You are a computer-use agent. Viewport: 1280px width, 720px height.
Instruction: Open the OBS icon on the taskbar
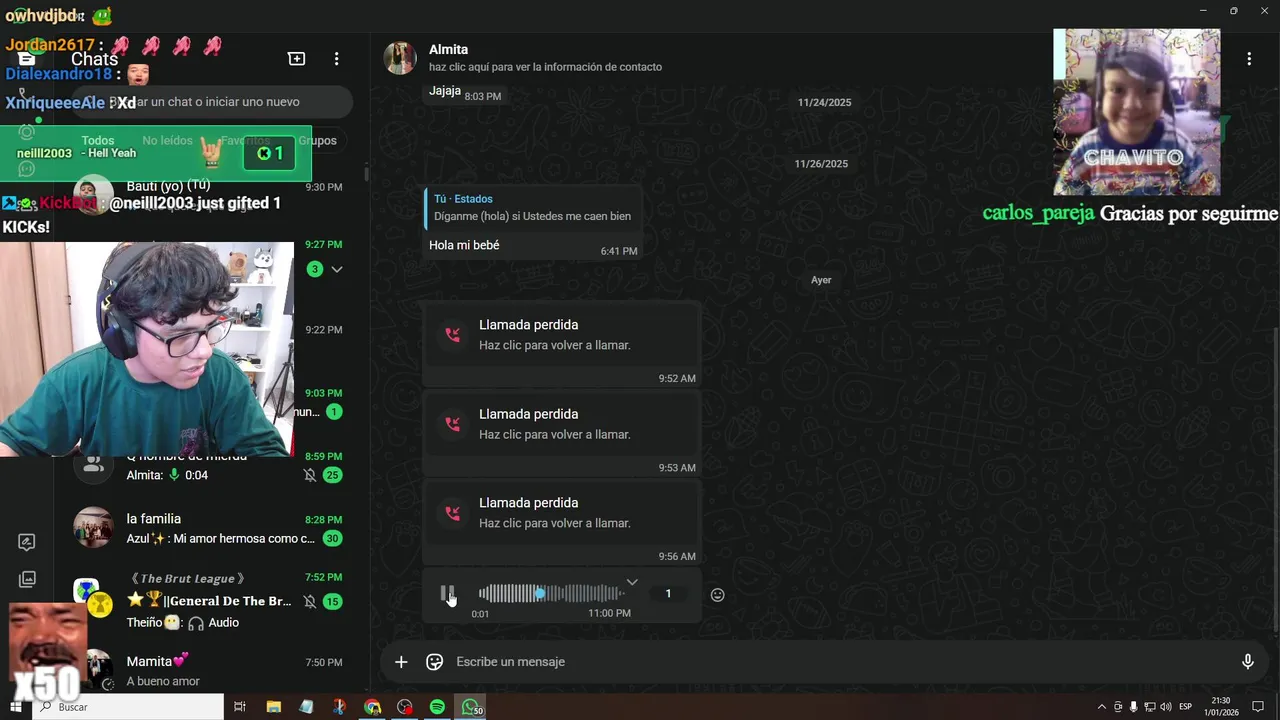pos(404,707)
